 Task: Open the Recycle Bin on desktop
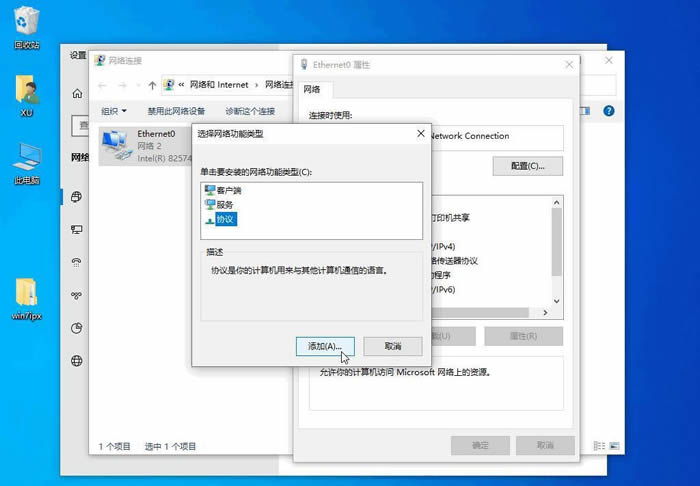coord(26,21)
